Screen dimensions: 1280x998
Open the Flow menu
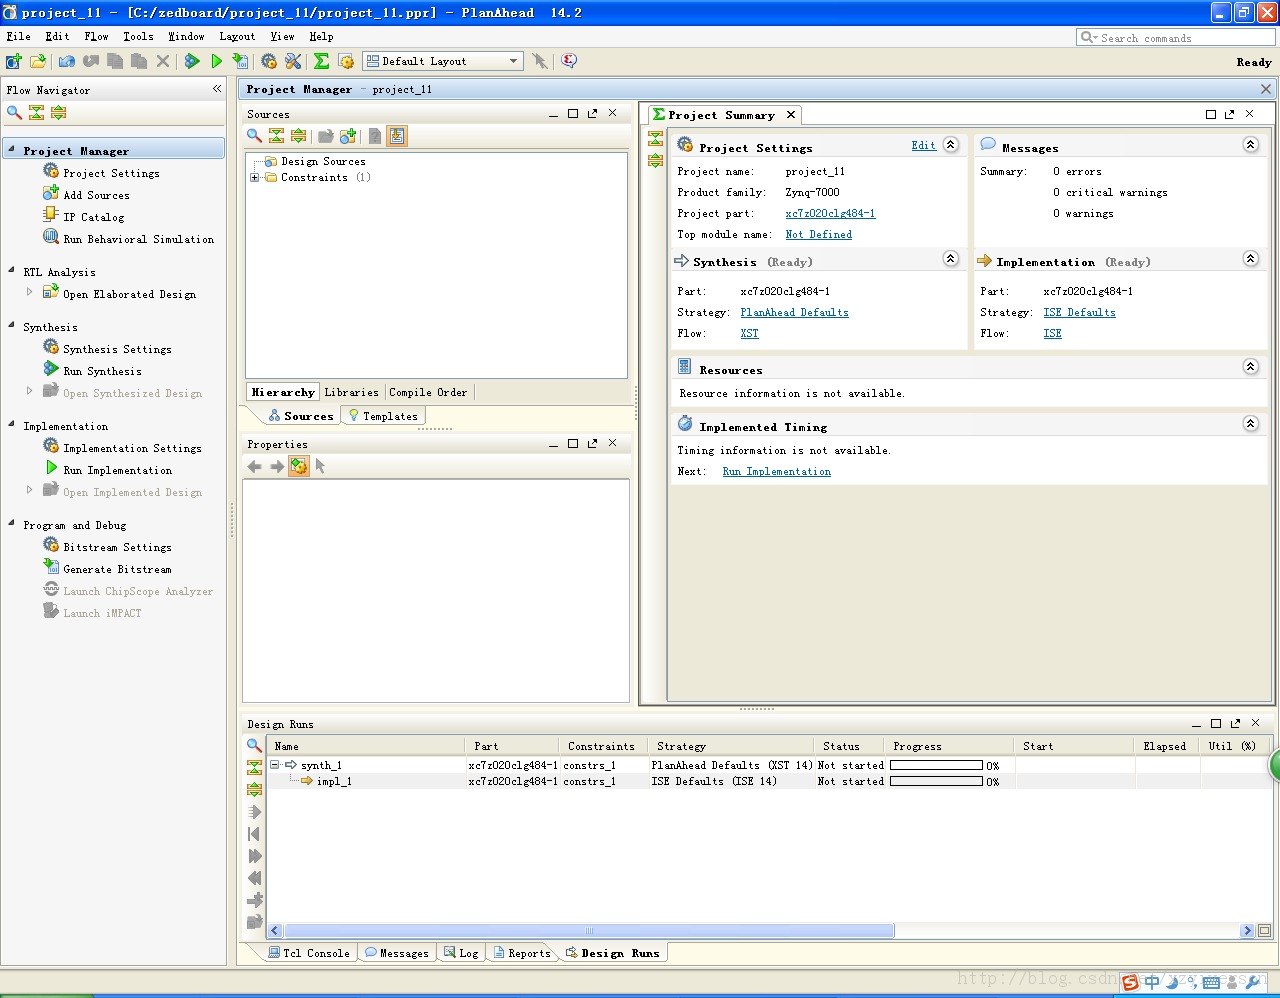click(x=96, y=36)
